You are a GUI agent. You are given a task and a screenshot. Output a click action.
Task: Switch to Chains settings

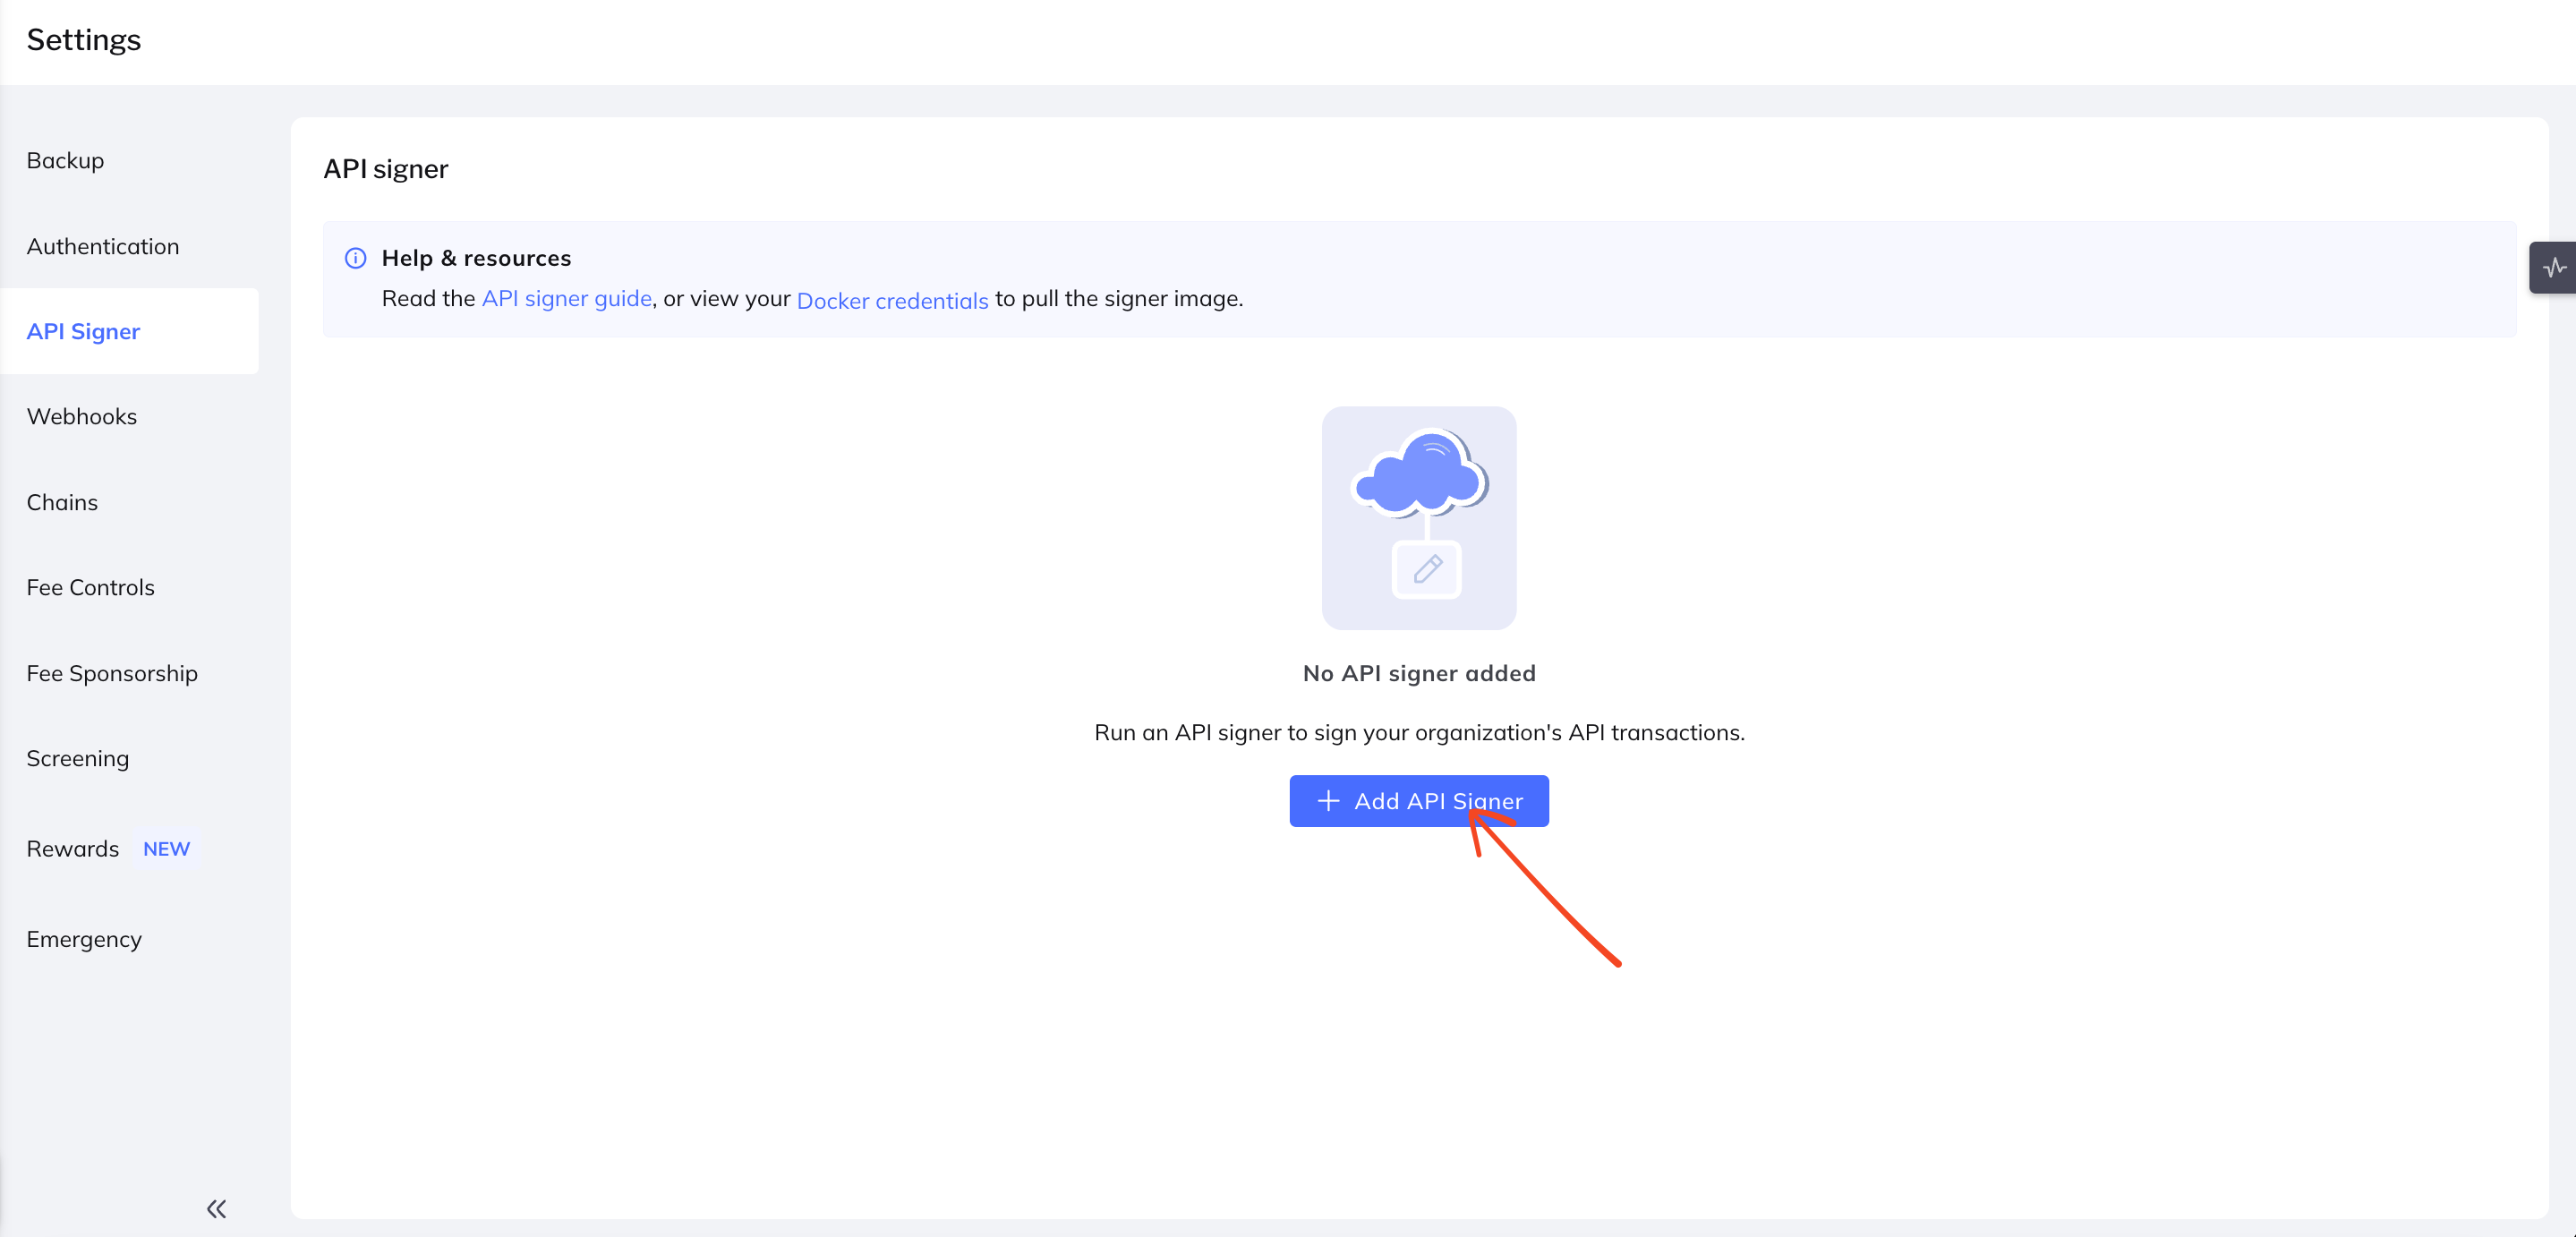pyautogui.click(x=62, y=502)
